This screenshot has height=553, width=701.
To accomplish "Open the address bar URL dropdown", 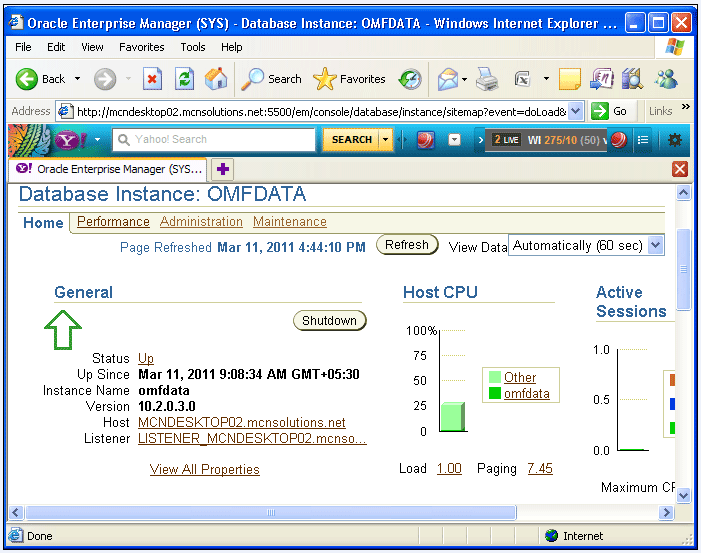I will pos(576,111).
